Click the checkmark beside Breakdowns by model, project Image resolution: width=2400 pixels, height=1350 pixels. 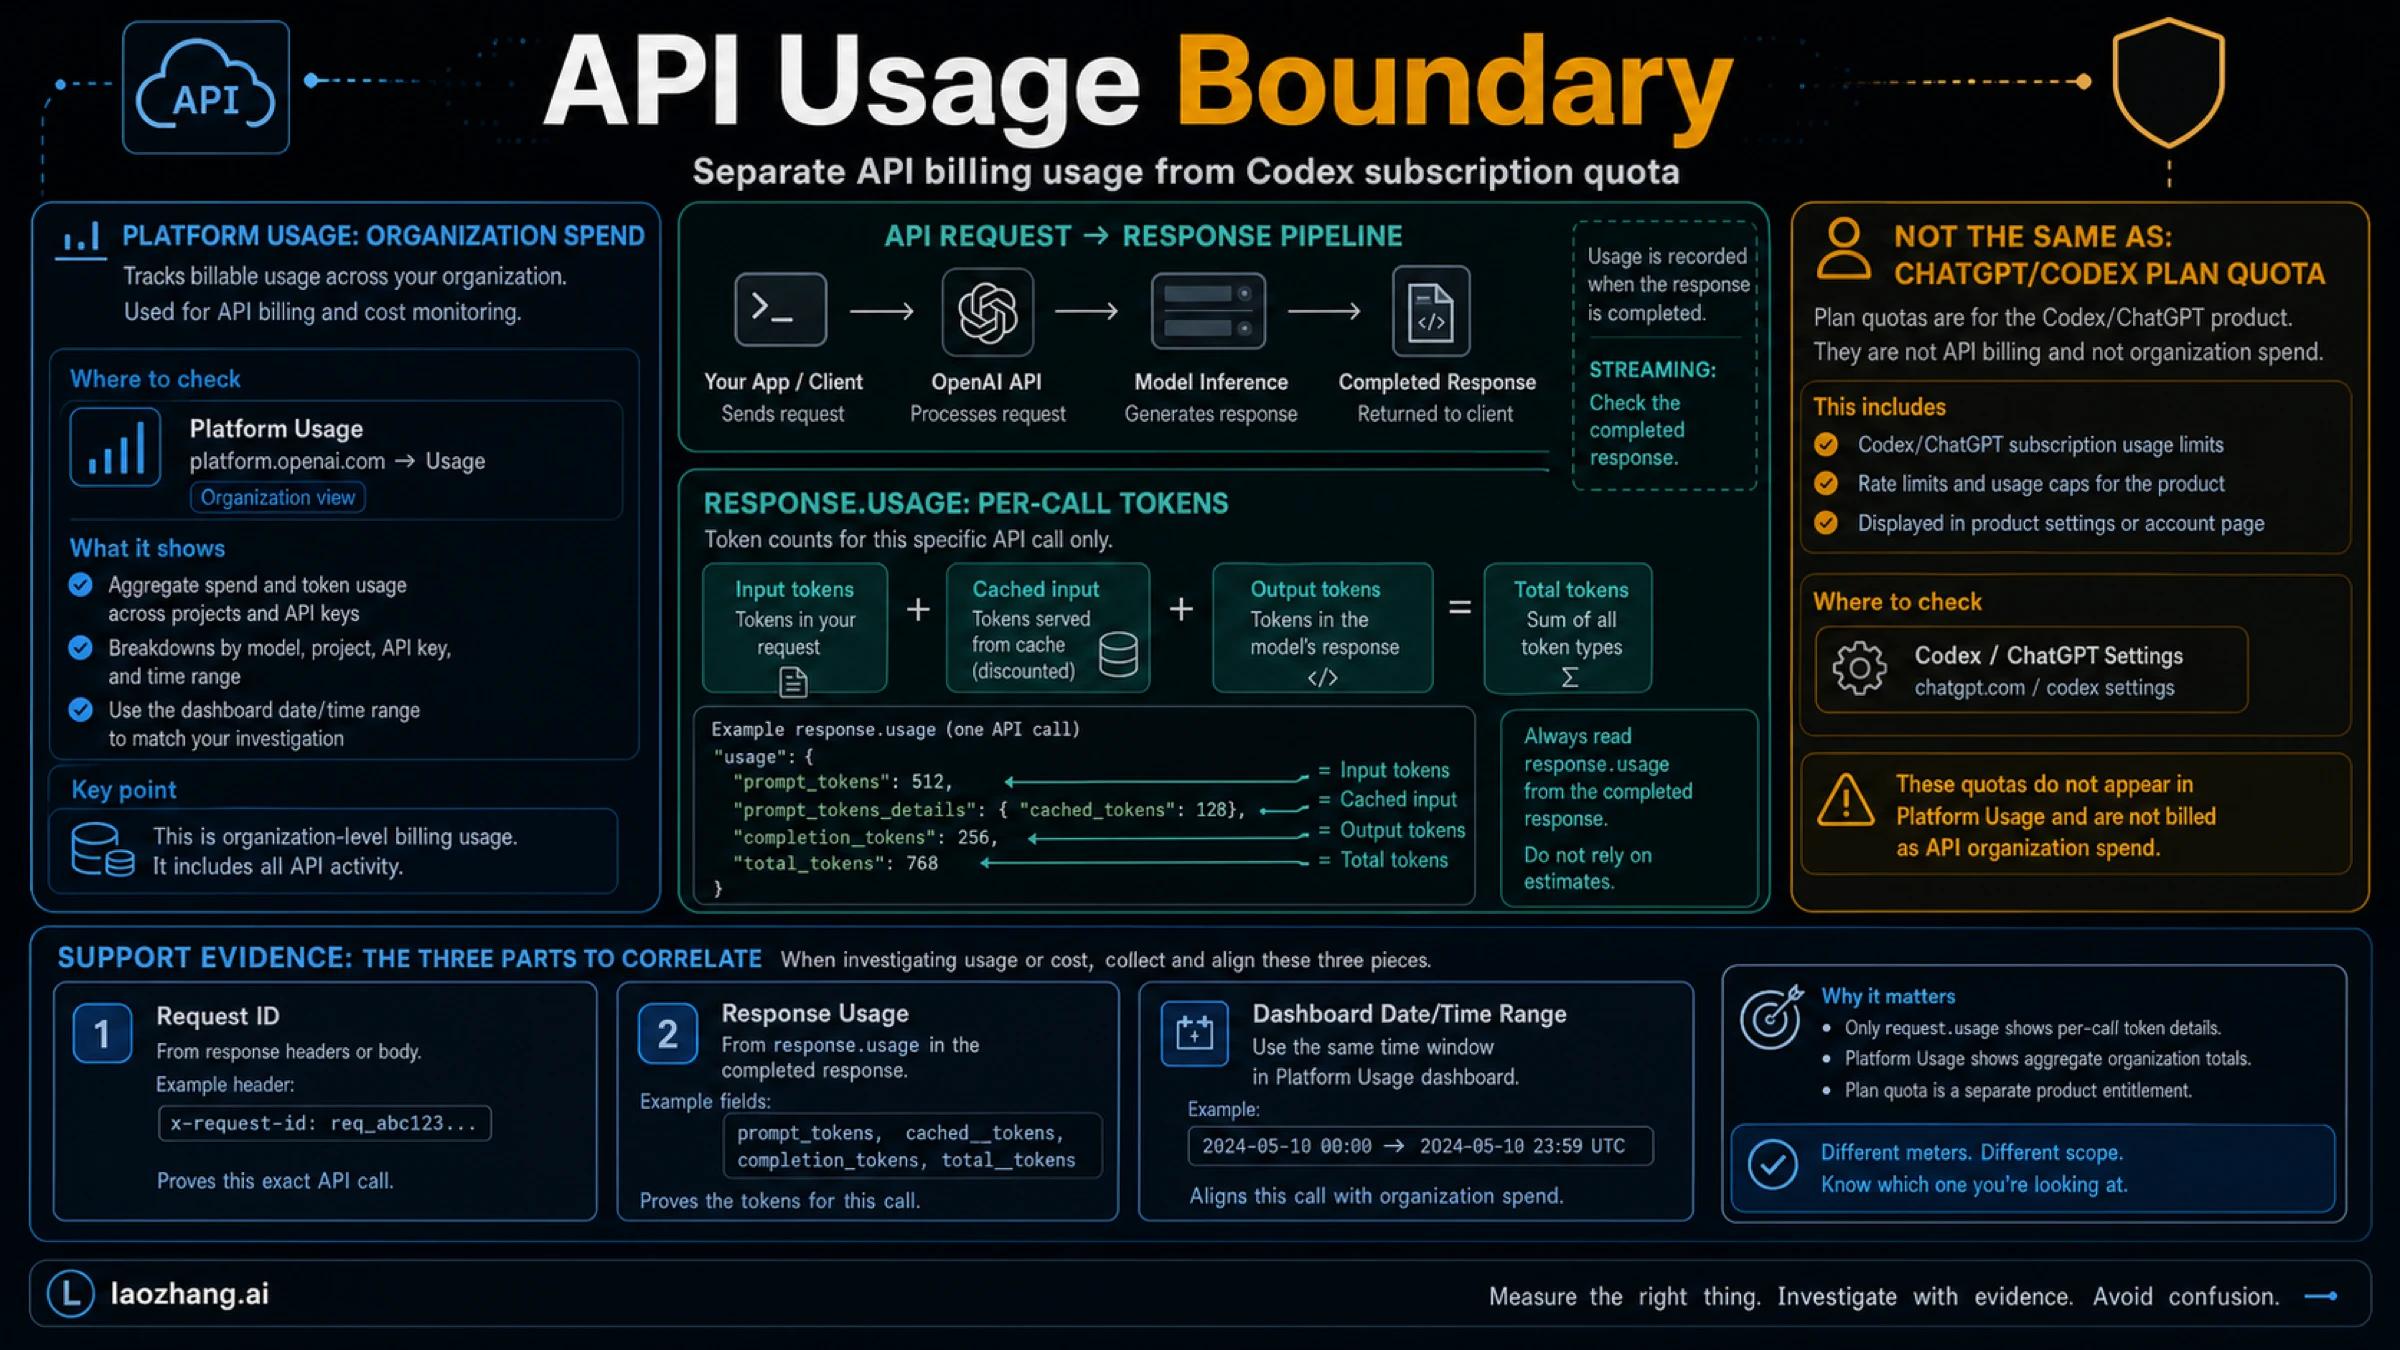coord(81,647)
